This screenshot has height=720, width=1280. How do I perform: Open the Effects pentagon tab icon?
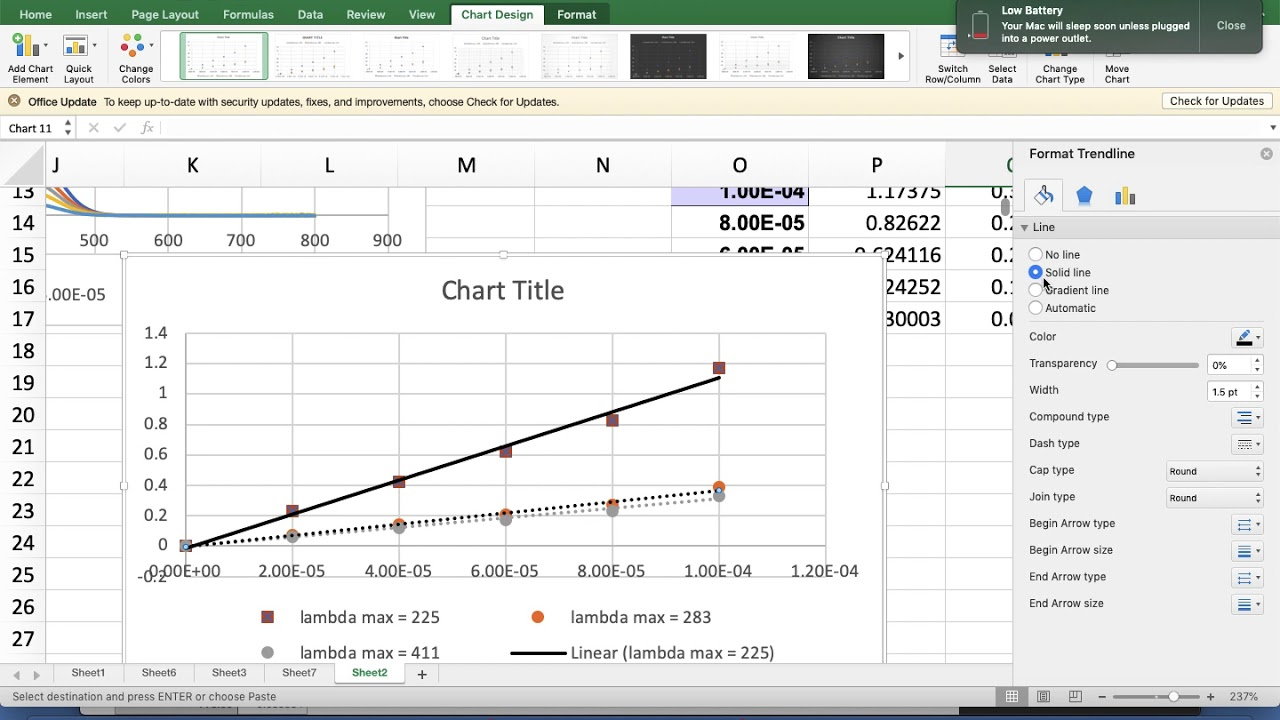point(1084,196)
